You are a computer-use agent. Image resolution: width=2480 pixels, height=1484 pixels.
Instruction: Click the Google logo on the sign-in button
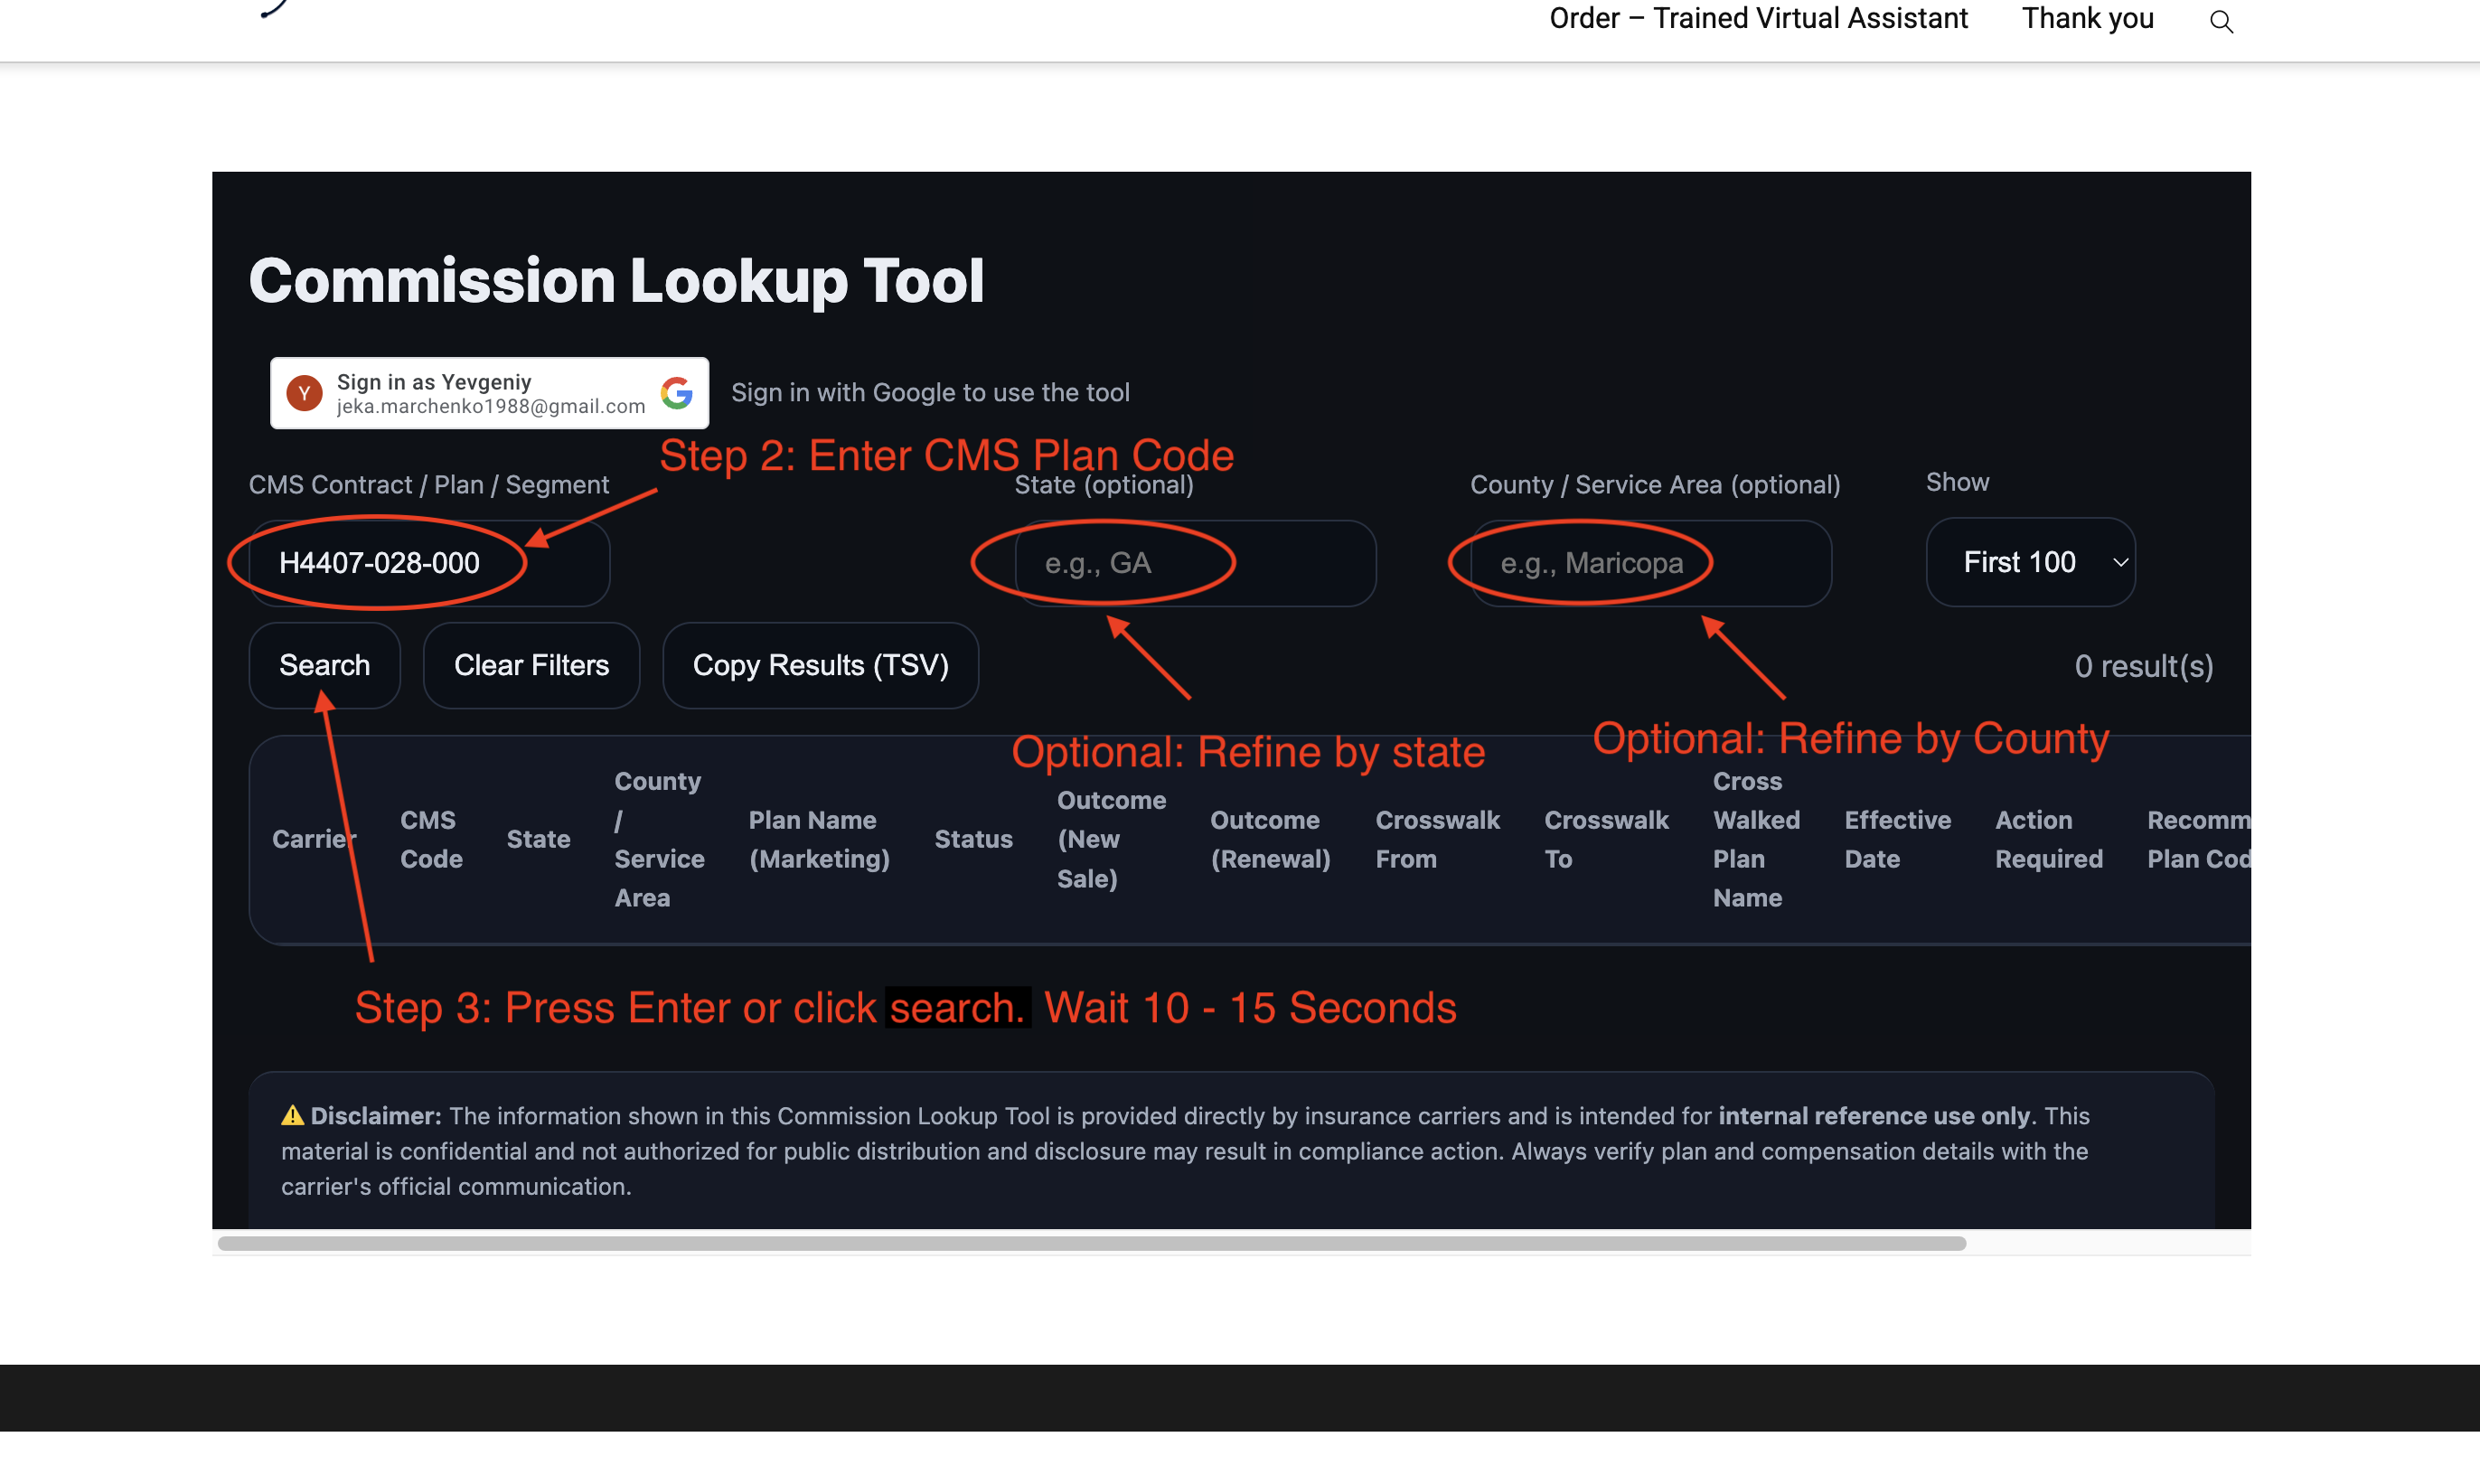677,393
